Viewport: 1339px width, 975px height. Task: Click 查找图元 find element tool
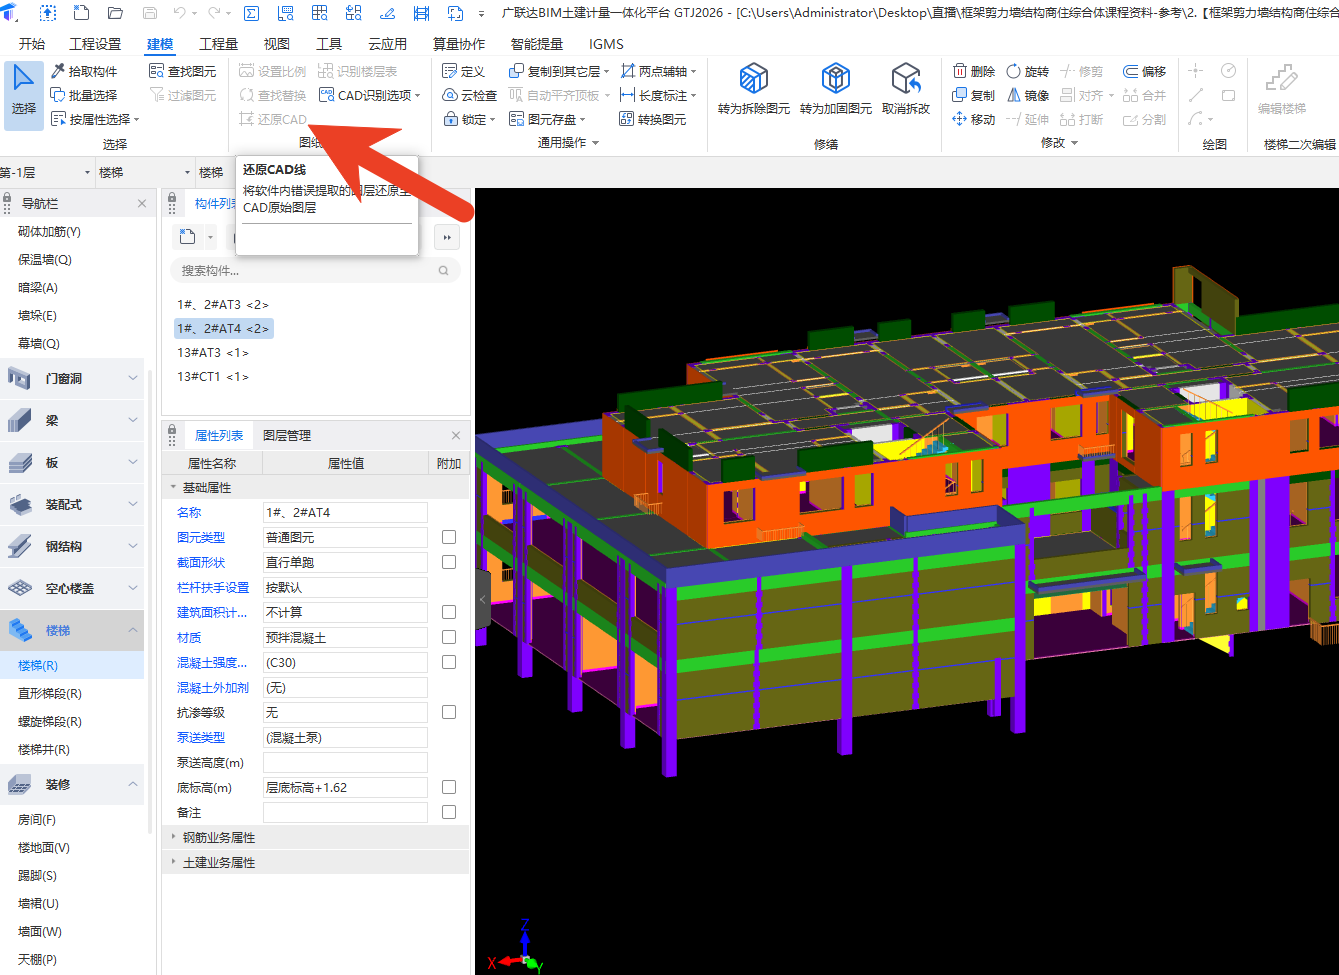[x=183, y=71]
